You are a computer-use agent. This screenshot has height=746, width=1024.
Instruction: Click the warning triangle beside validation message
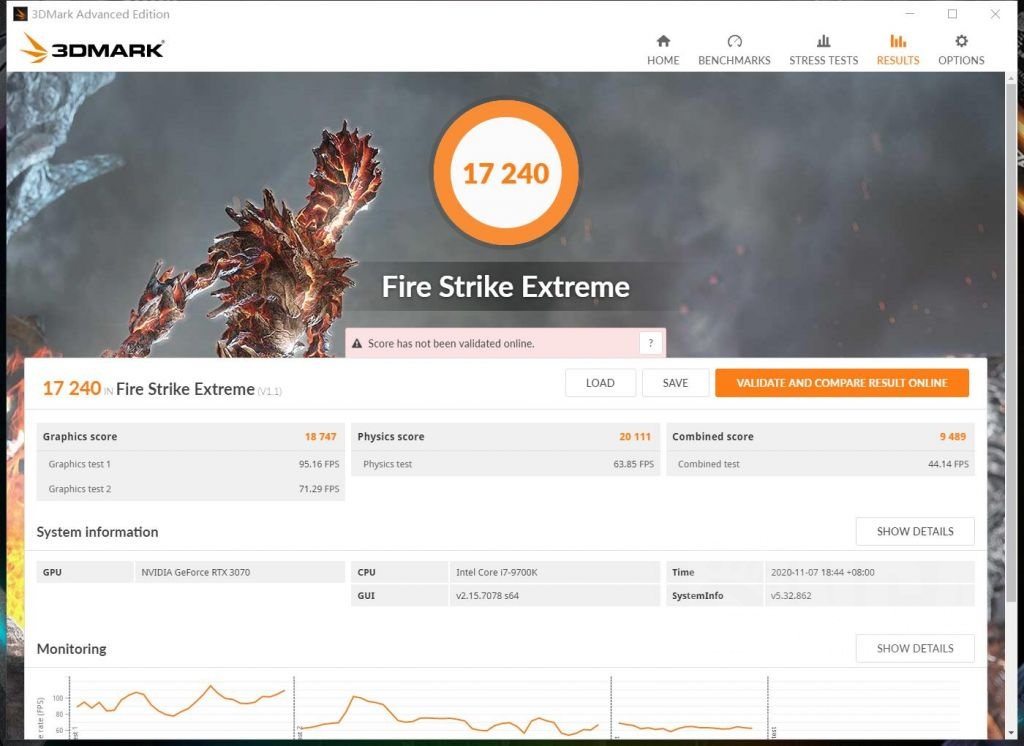[357, 344]
